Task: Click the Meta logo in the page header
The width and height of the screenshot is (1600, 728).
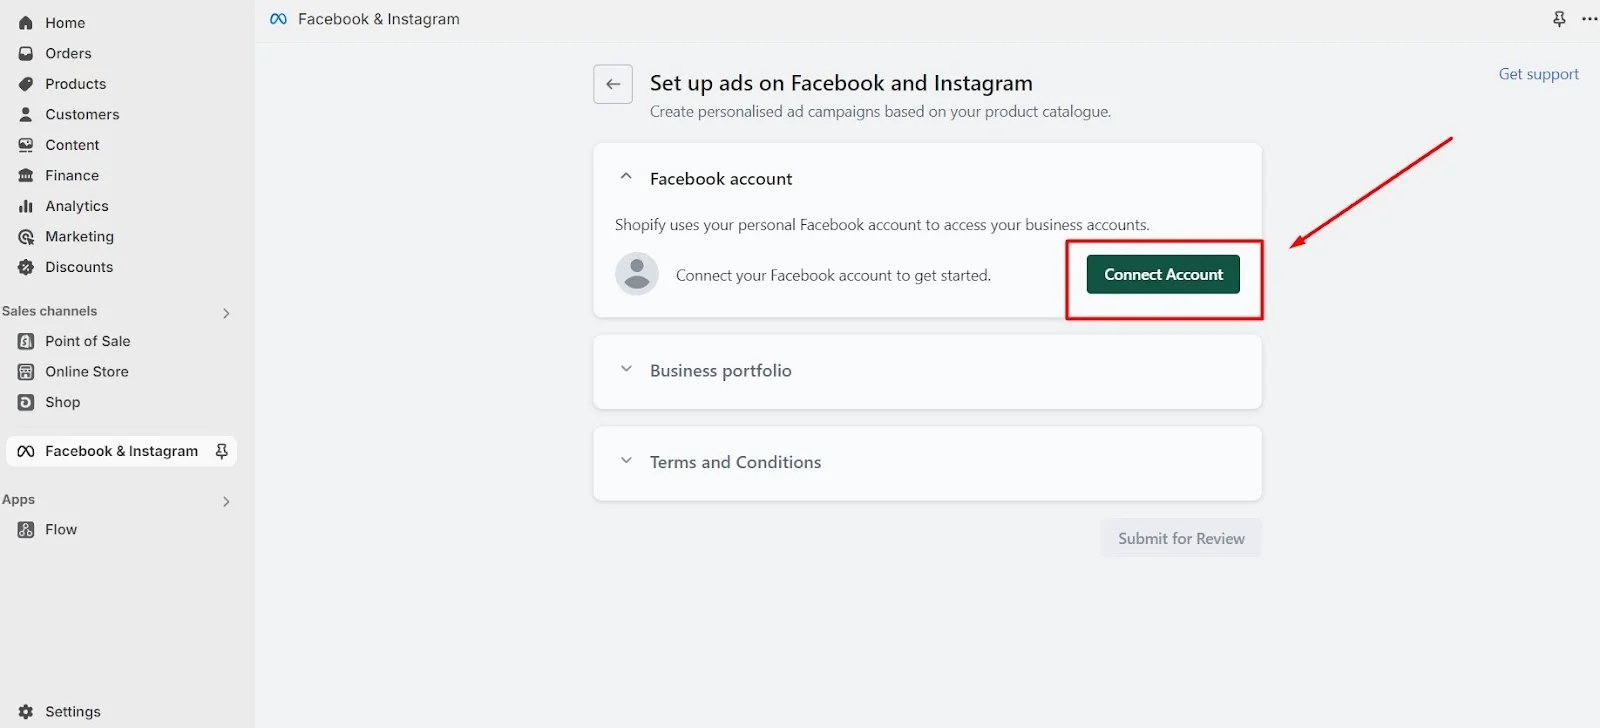Action: (x=279, y=19)
